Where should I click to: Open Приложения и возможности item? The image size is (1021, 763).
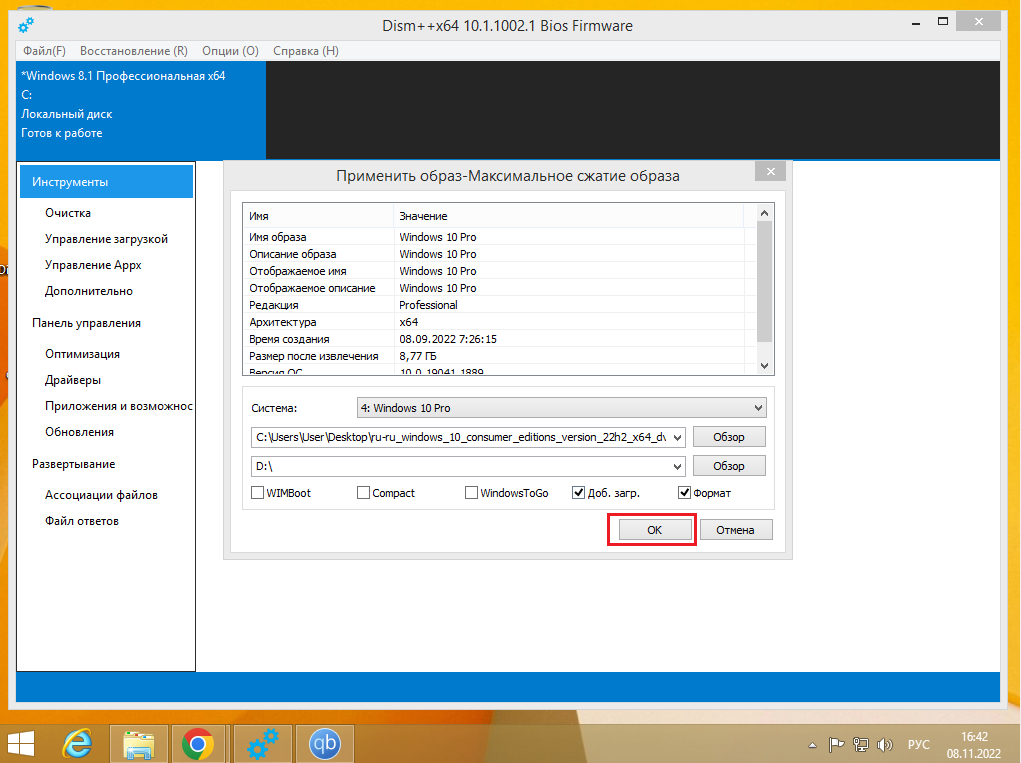[119, 406]
